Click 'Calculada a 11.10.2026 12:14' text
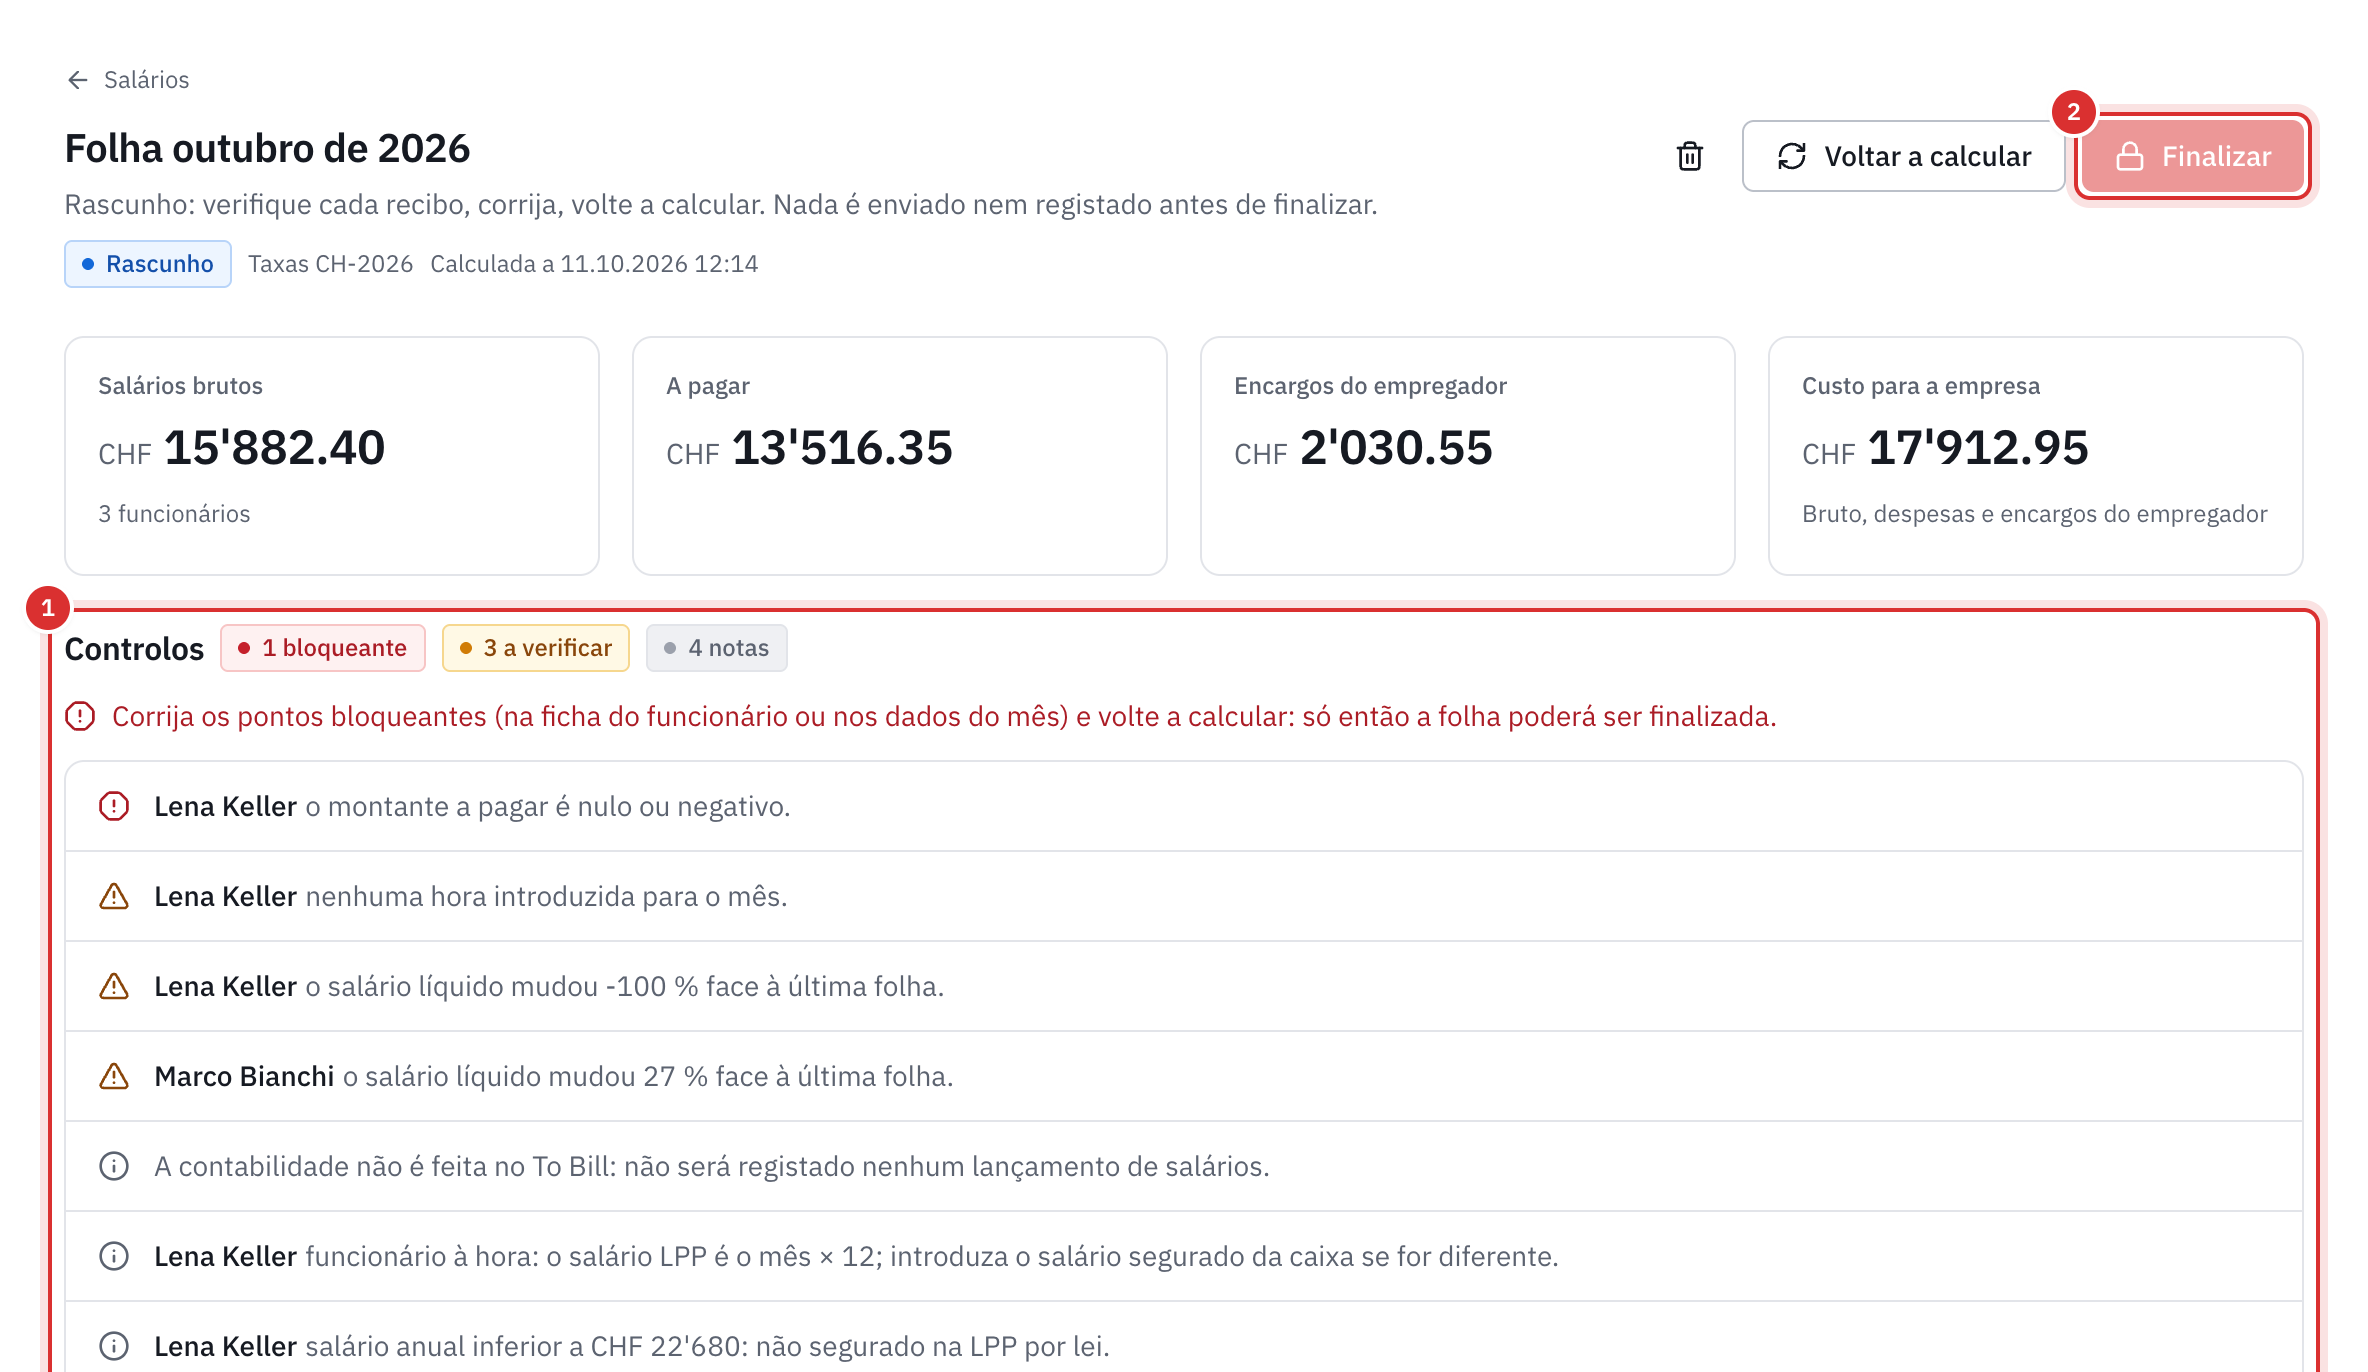2368x1372 pixels. 594,264
